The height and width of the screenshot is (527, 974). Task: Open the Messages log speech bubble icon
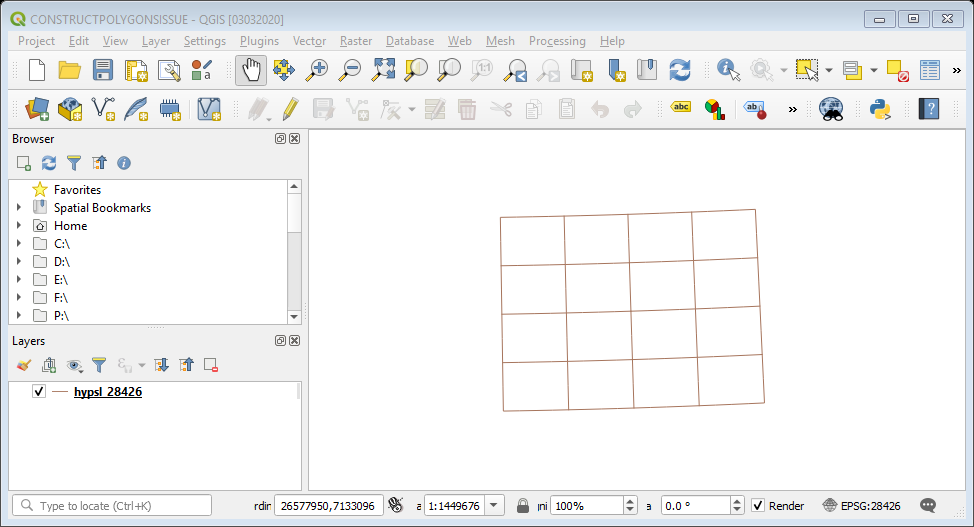pyautogui.click(x=928, y=505)
